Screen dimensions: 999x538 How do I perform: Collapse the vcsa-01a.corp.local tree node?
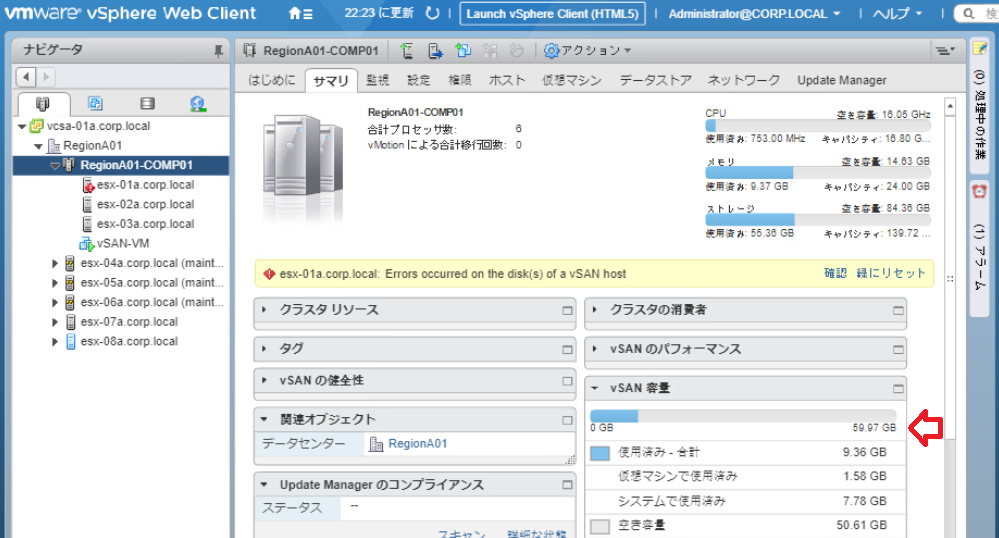(22, 126)
